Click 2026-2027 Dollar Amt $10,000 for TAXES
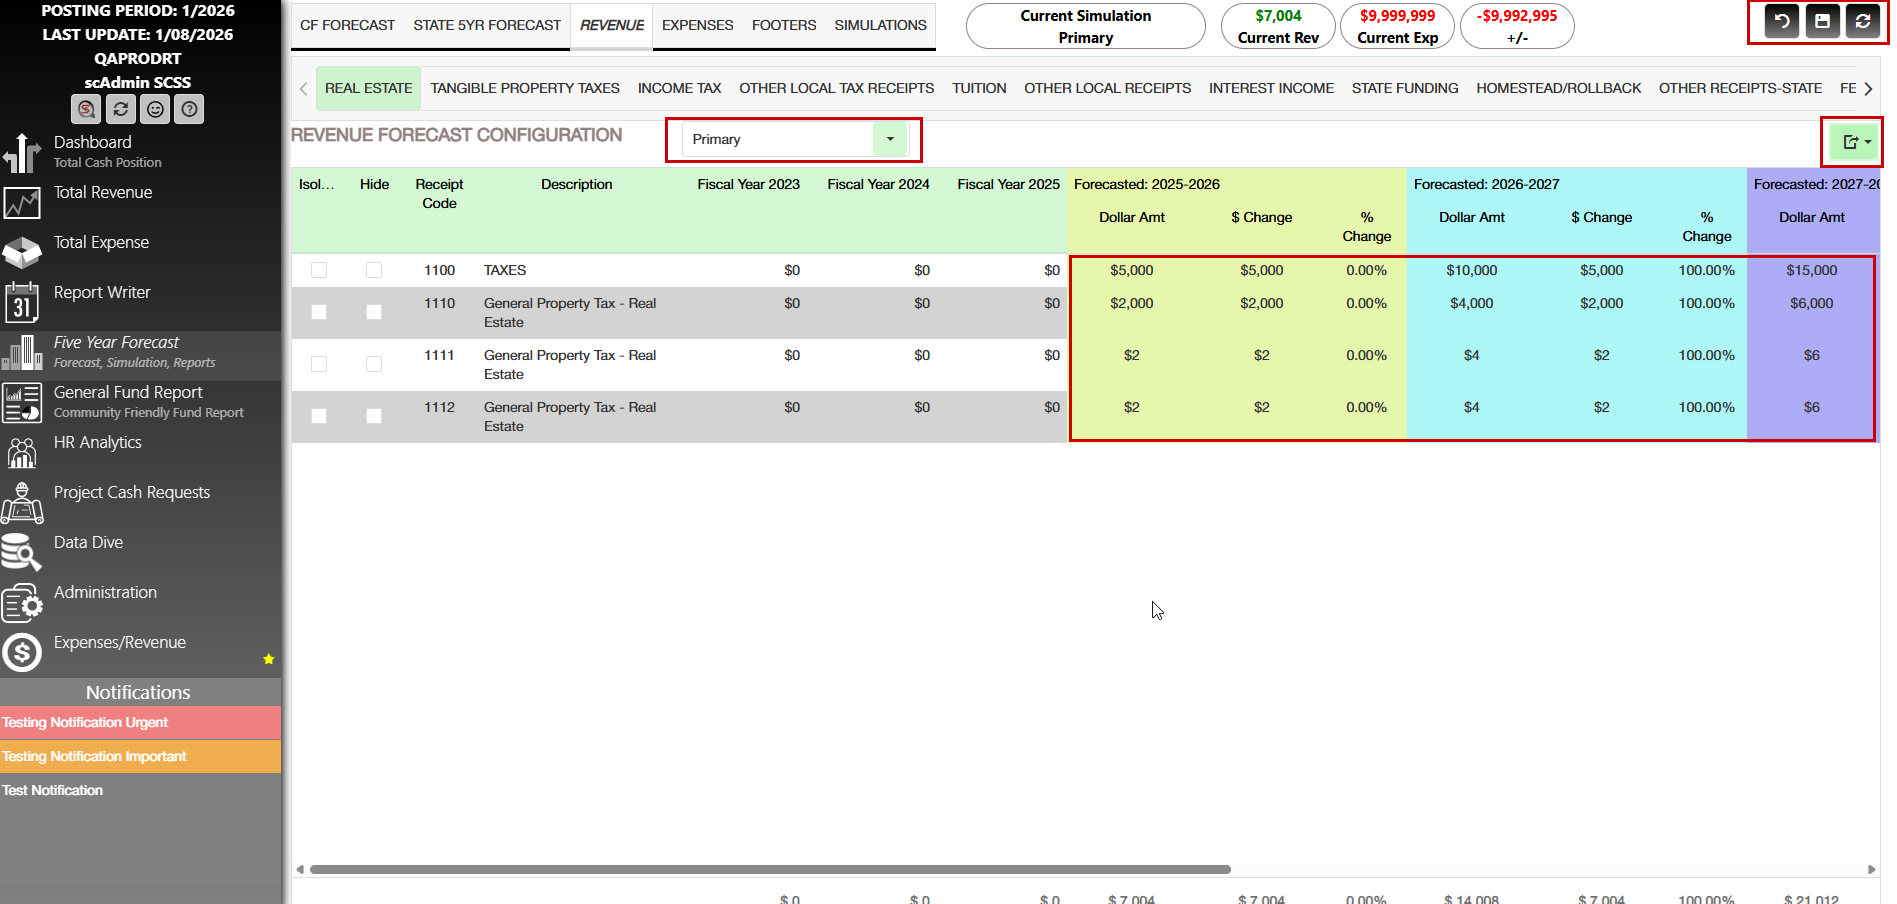 1471,270
